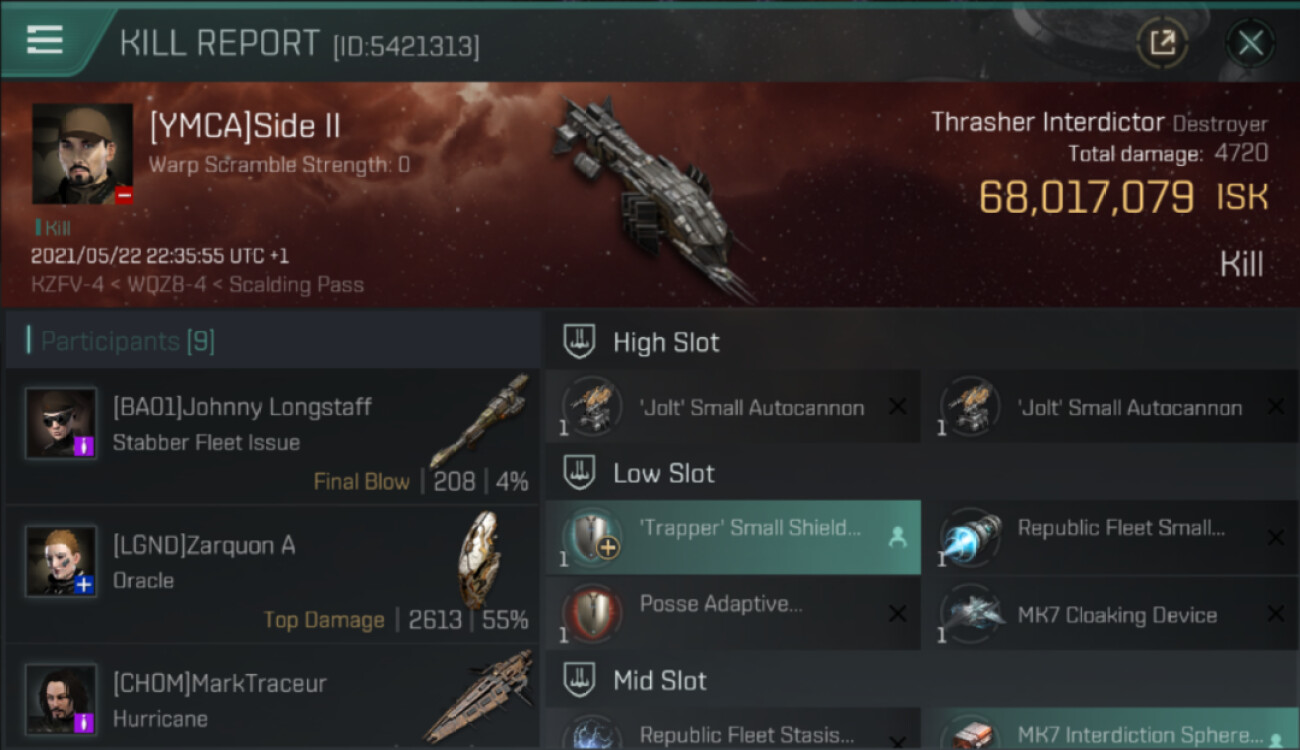The height and width of the screenshot is (750, 1300).
Task: Click the first 'Jolt' Small Autocannon icon
Action: pyautogui.click(x=593, y=406)
